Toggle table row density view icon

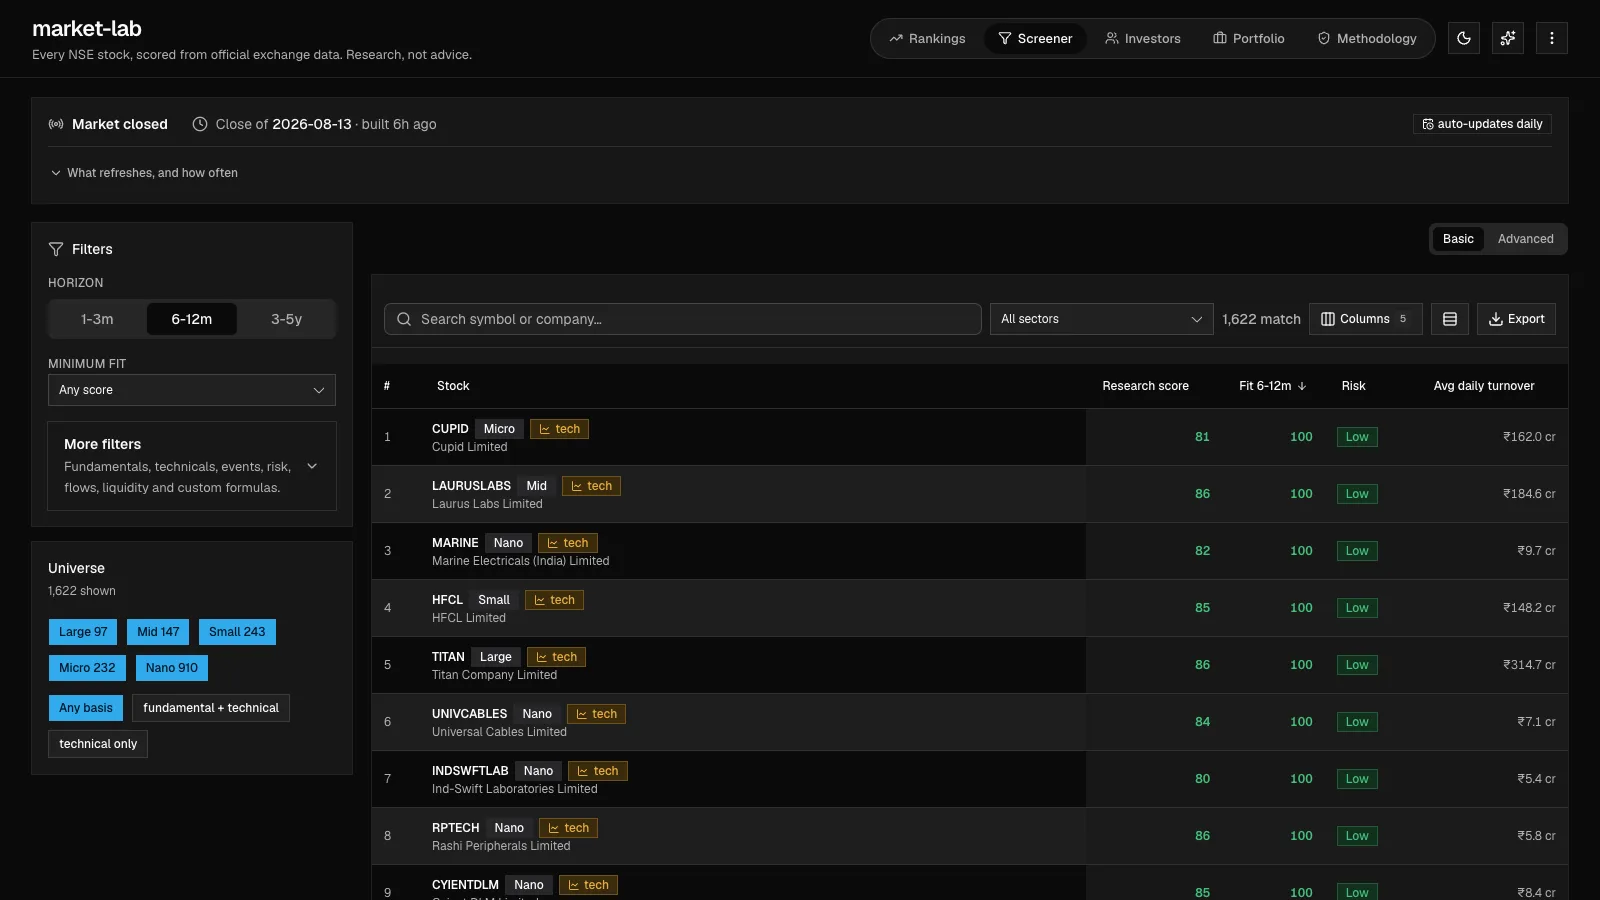pos(1450,319)
